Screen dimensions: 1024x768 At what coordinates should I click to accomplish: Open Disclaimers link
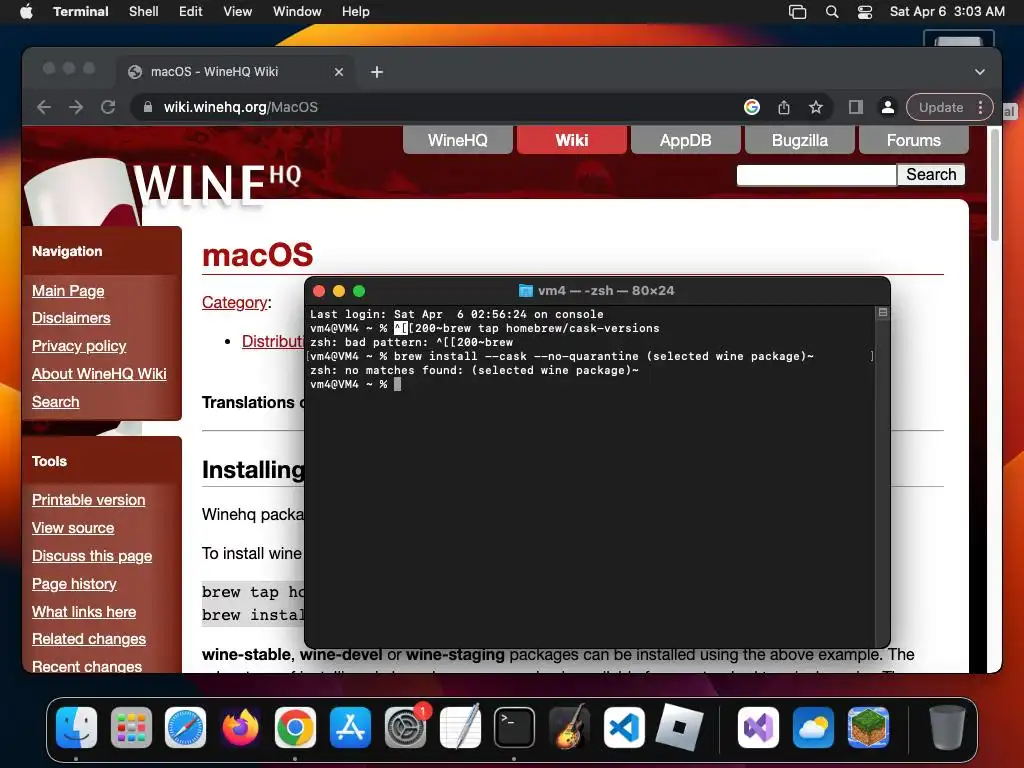point(71,318)
